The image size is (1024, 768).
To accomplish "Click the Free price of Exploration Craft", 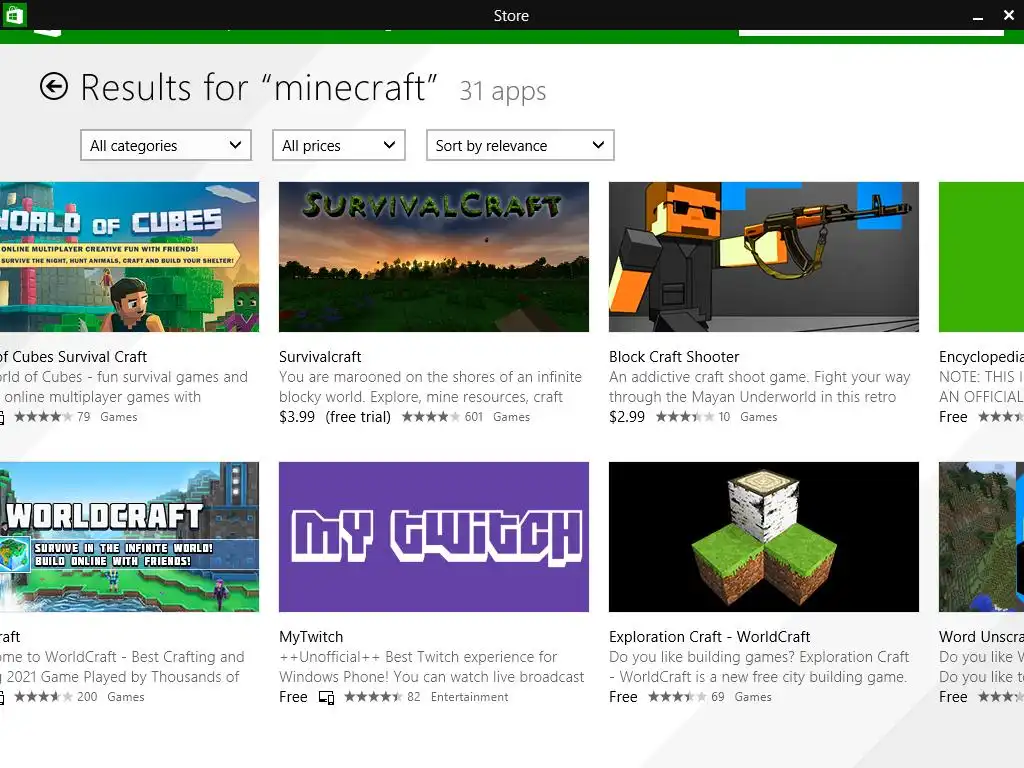I will (623, 697).
